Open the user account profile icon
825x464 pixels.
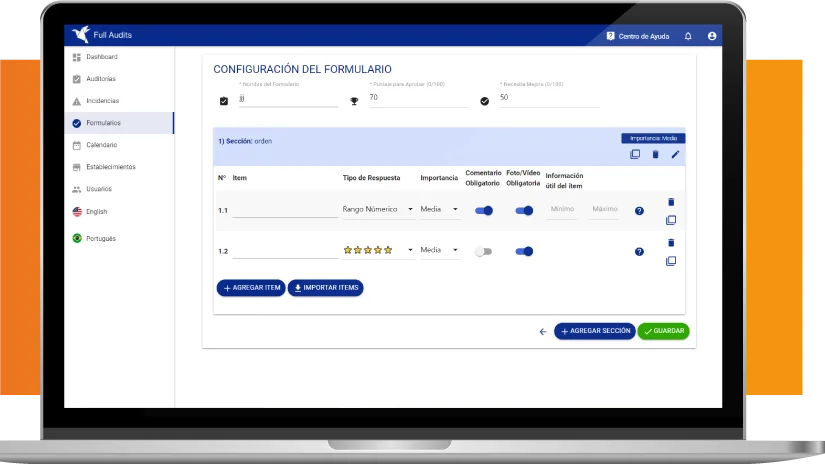tap(712, 36)
